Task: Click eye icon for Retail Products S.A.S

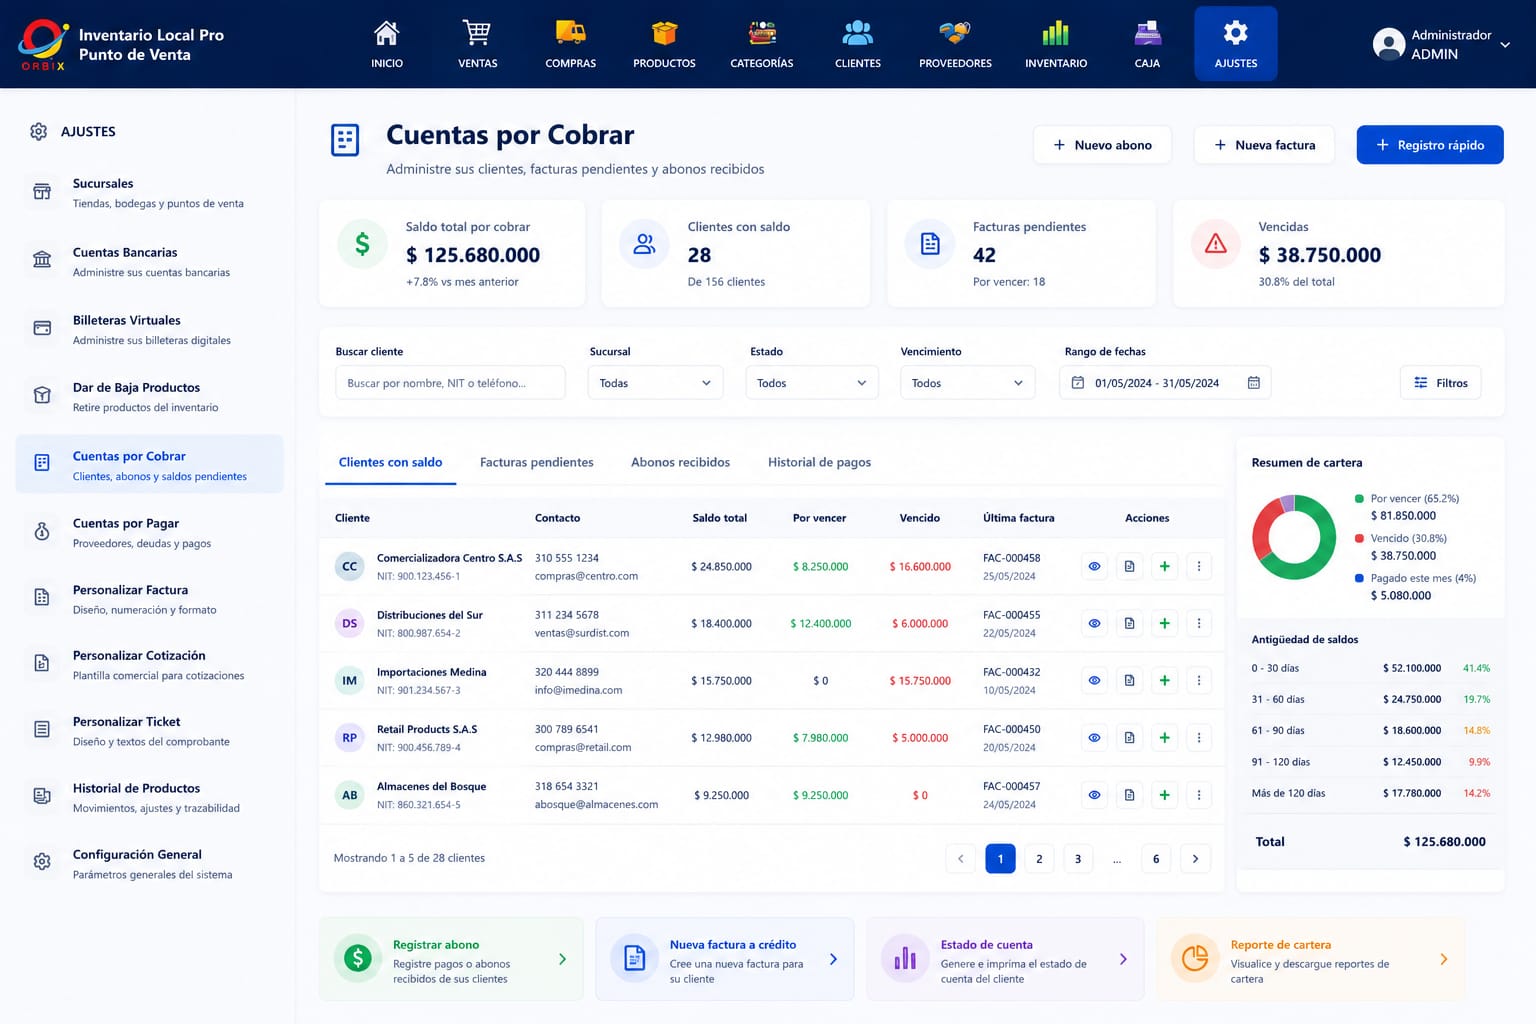Action: (x=1094, y=738)
